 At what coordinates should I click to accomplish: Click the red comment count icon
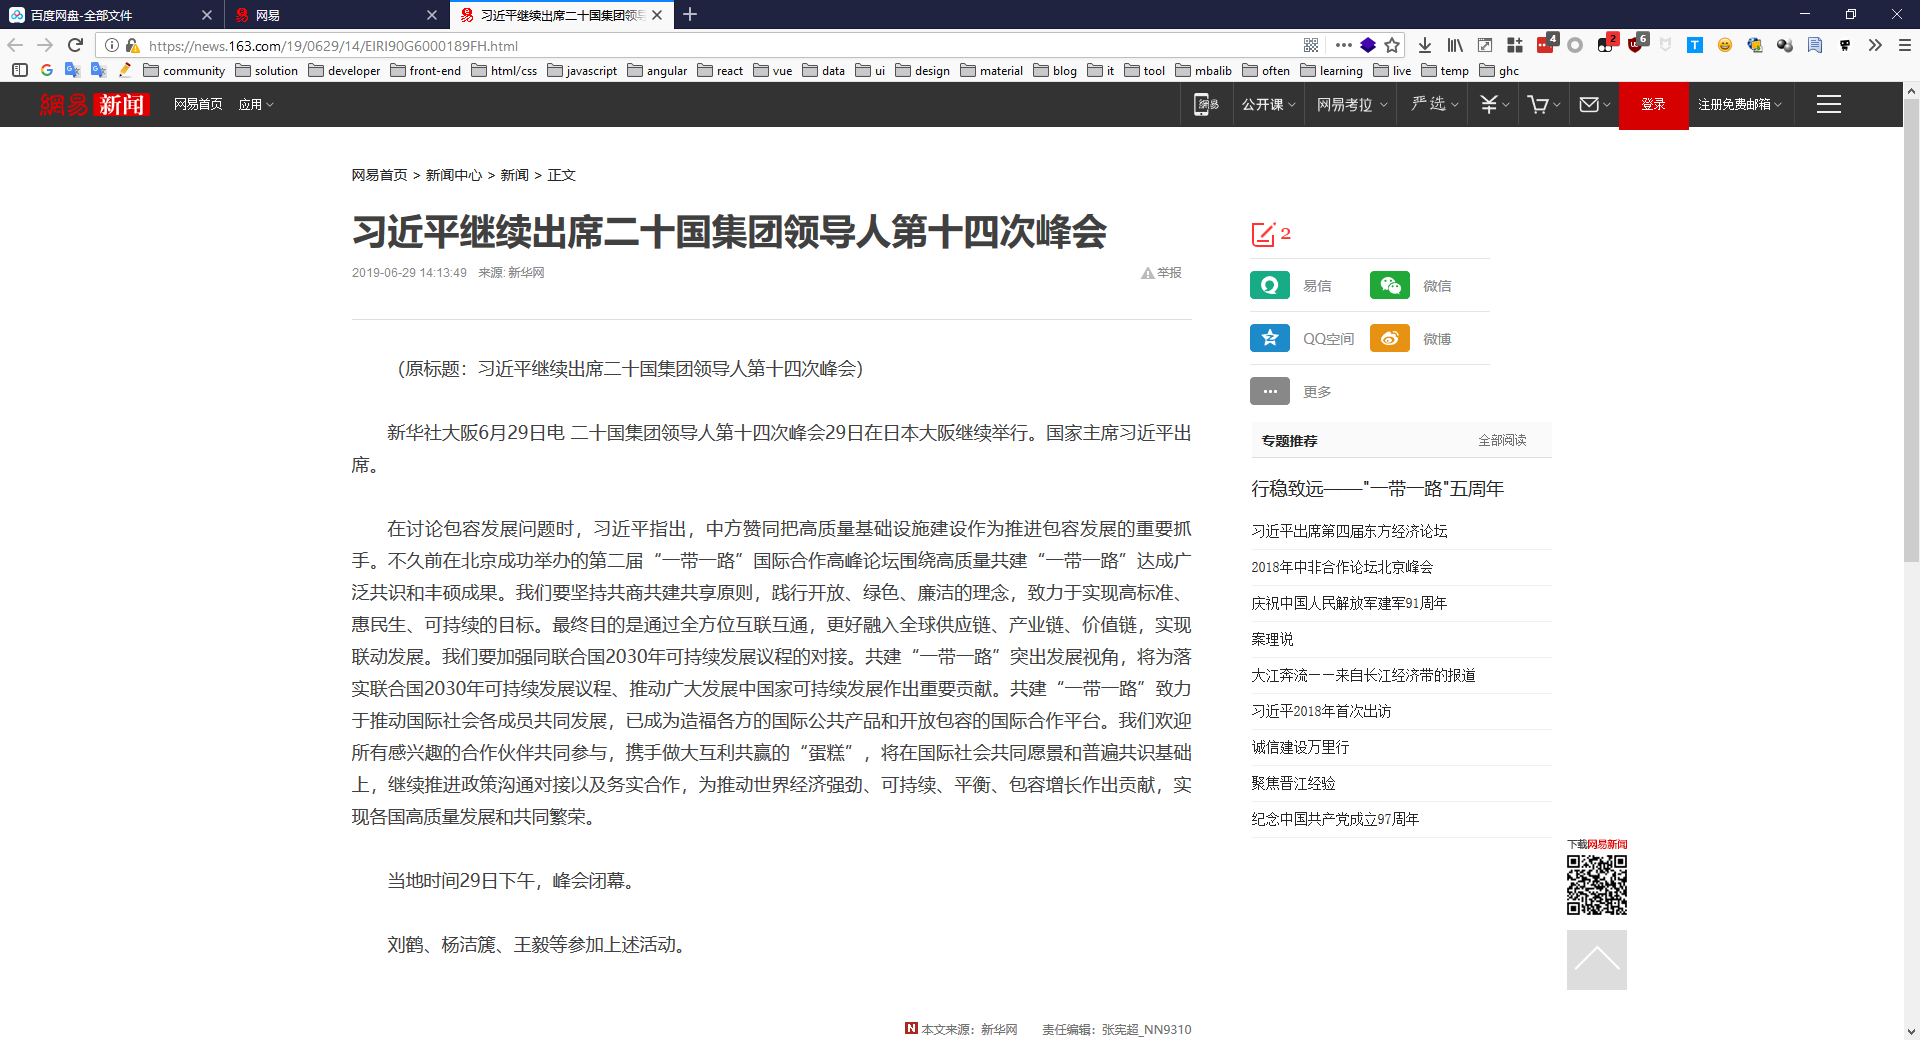pyautogui.click(x=1264, y=234)
